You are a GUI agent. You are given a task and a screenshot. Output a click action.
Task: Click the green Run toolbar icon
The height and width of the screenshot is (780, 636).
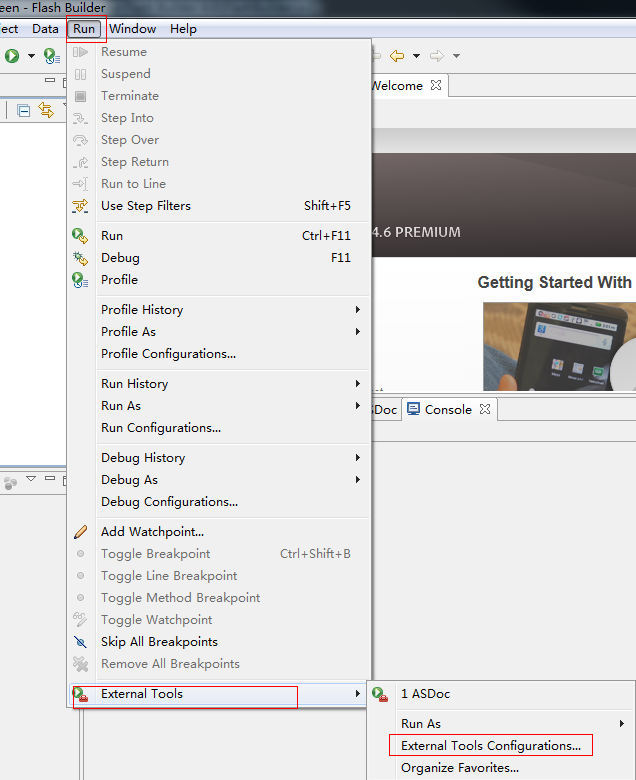(x=12, y=56)
